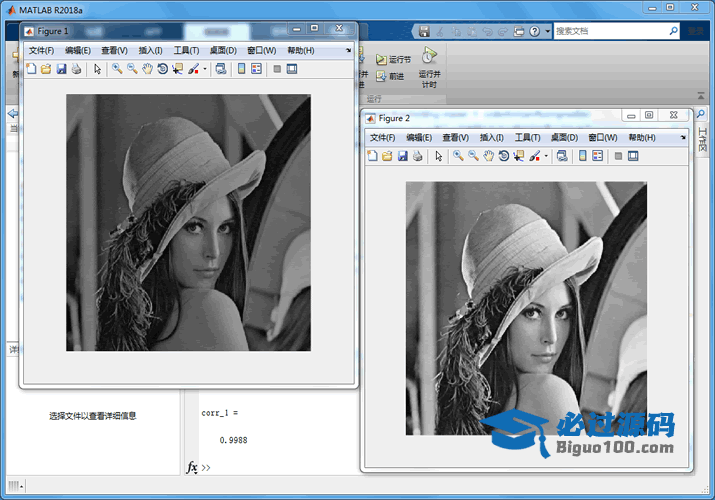This screenshot has width=715, height=500.
Task: Click back arrow in MATLAB folder toolbar
Action: (12, 113)
